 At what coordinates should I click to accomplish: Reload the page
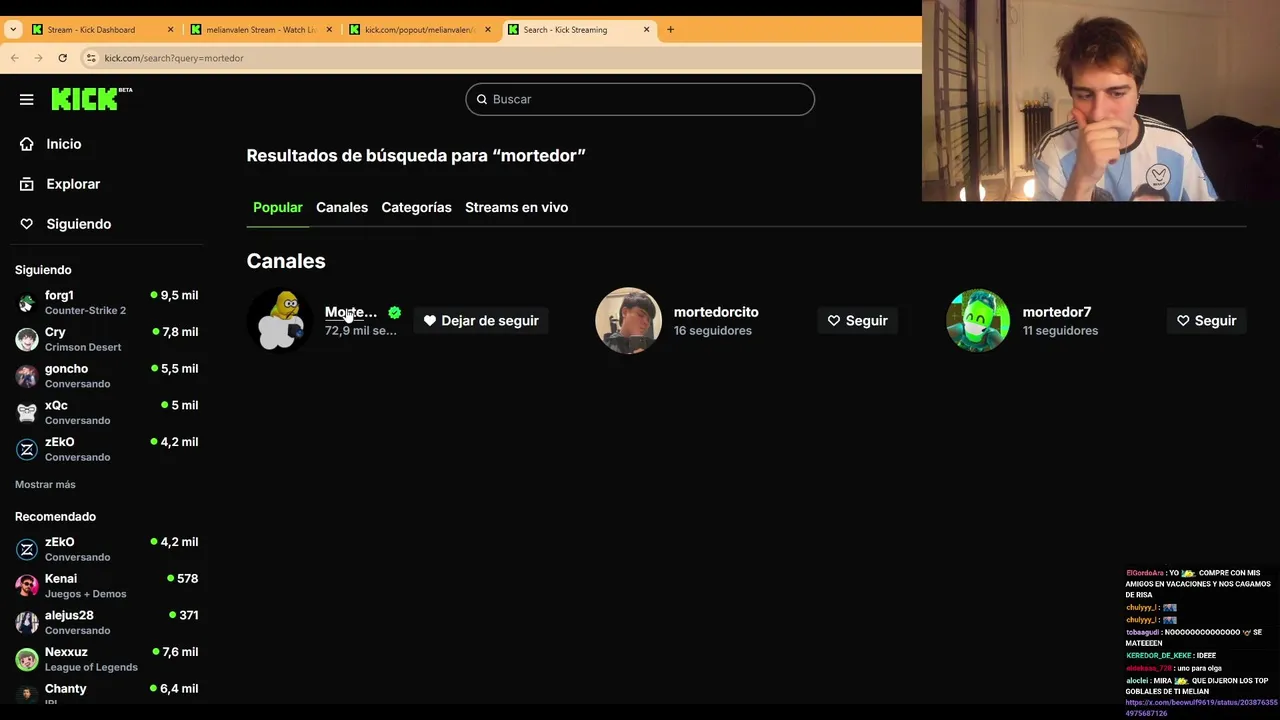62,58
